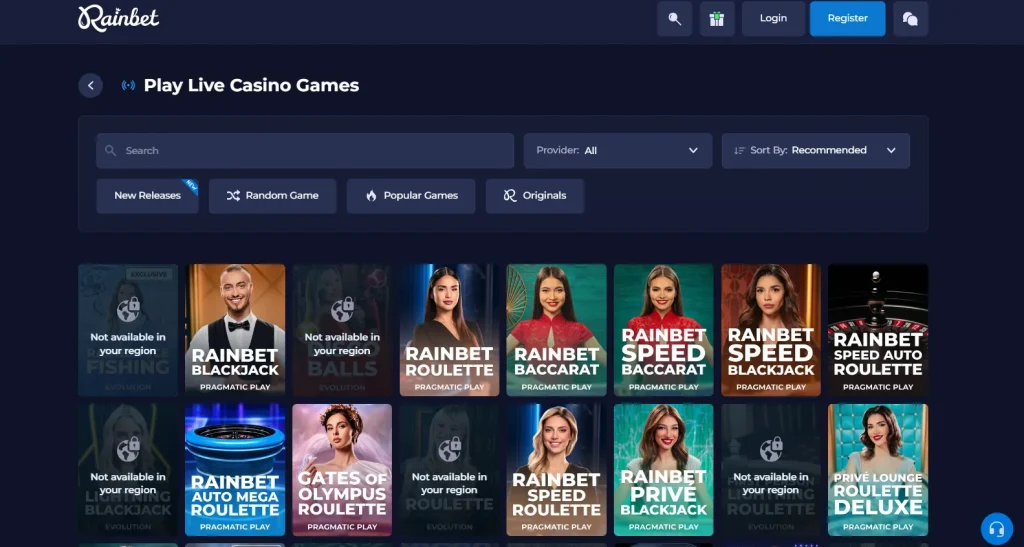The image size is (1024, 547).
Task: Select the New Releases filter
Action: [x=148, y=196]
